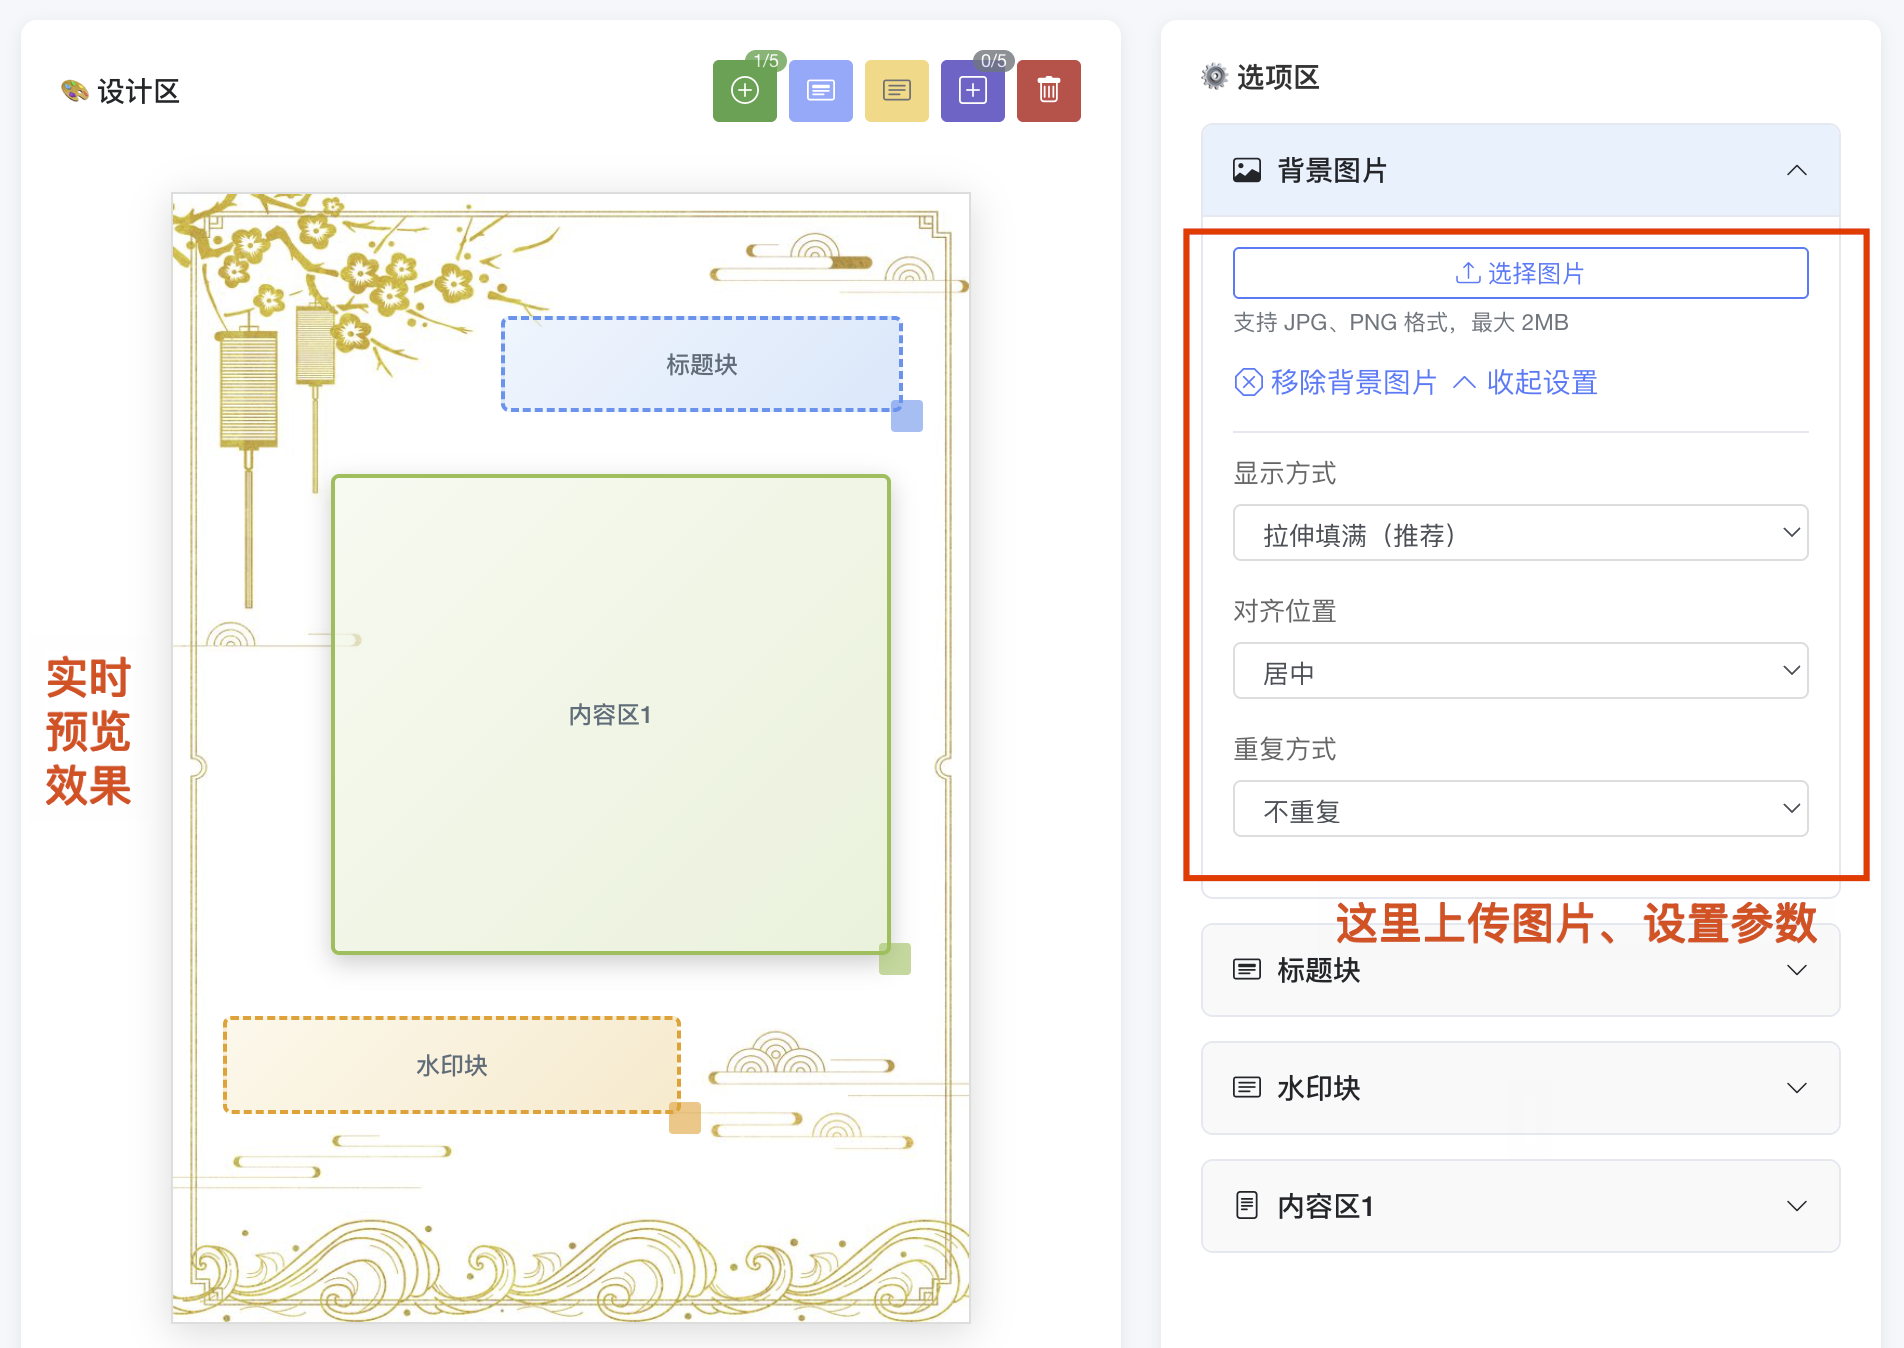Click the 标题块 panel icon

click(x=1246, y=969)
